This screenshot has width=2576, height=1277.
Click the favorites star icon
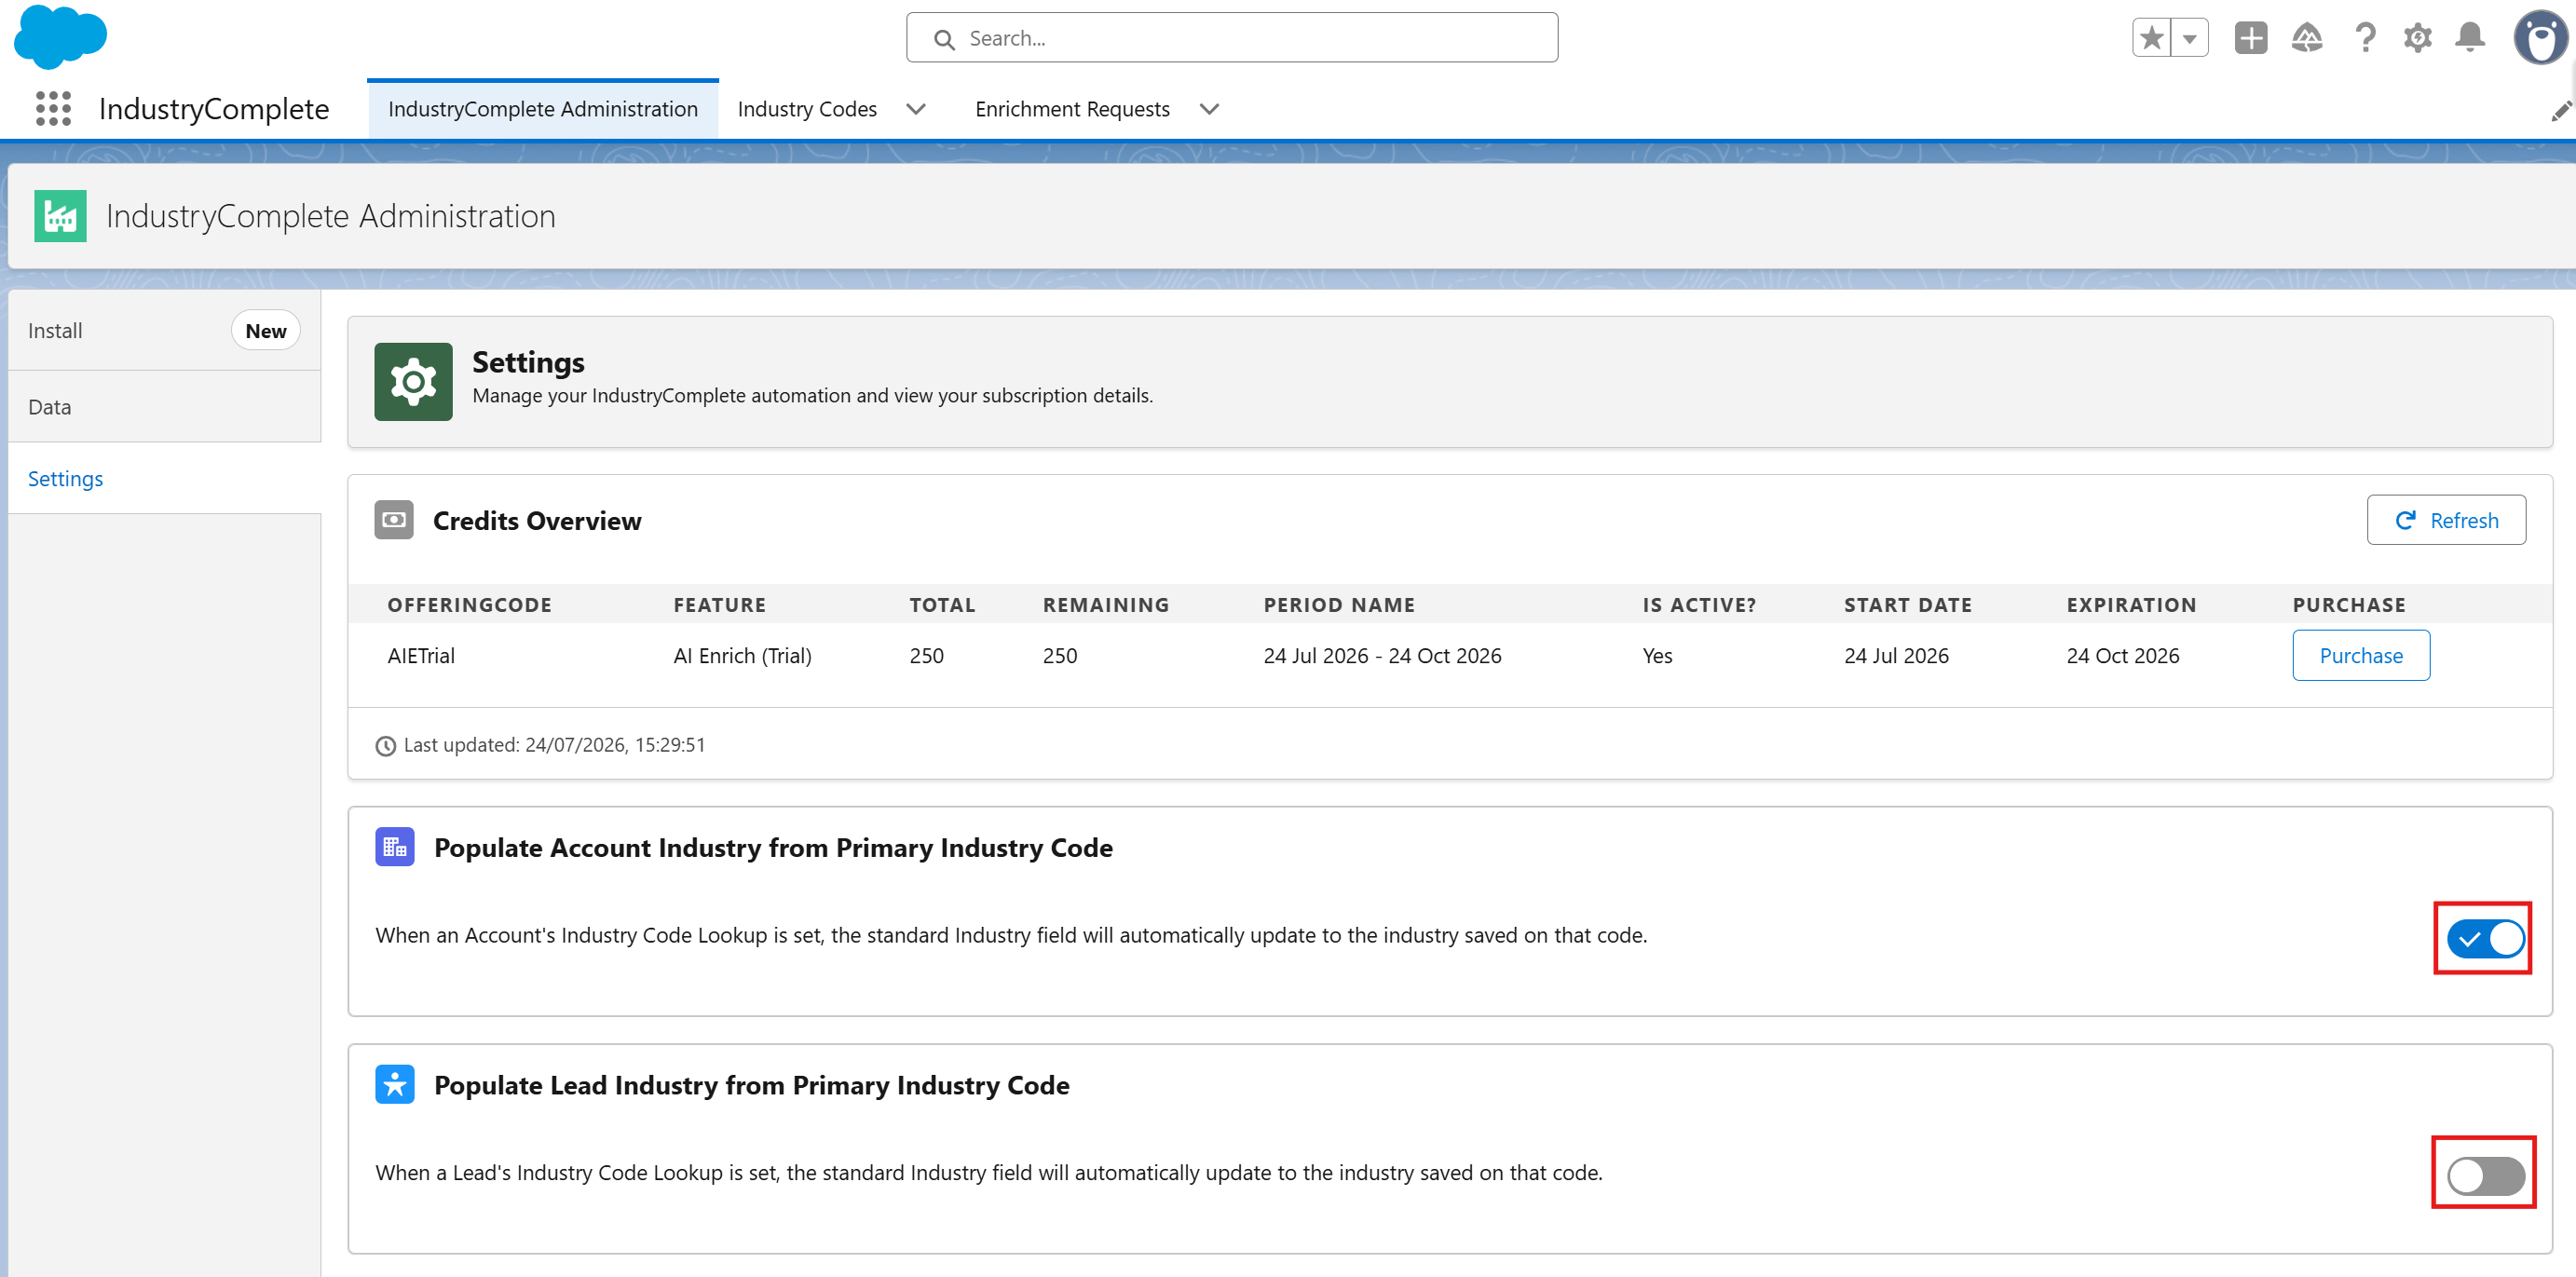click(x=2151, y=38)
